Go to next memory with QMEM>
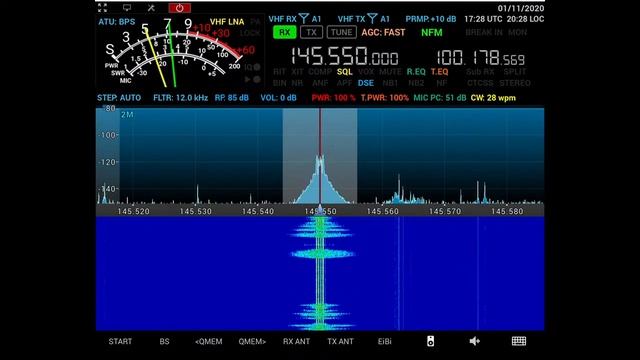The image size is (640, 360). [x=252, y=341]
